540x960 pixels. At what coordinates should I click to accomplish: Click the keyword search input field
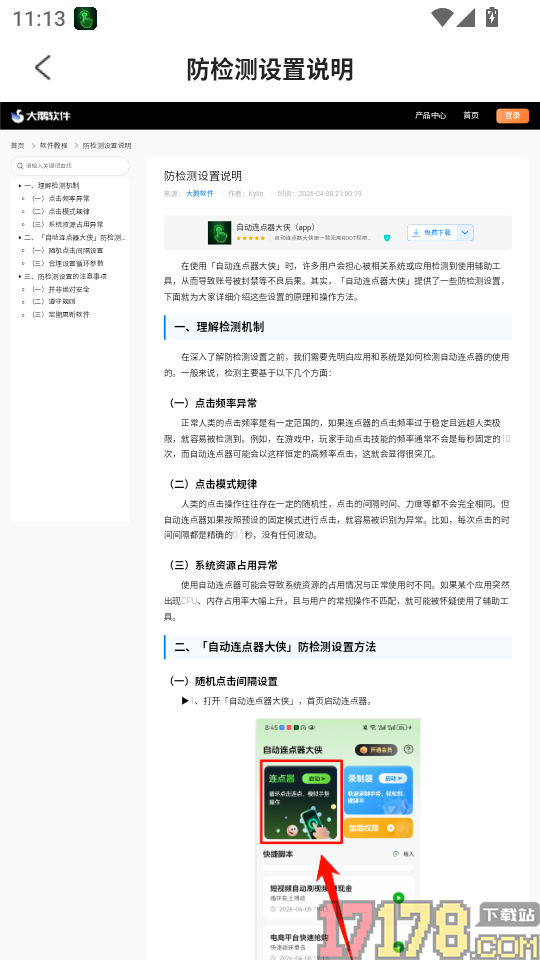[x=70, y=166]
